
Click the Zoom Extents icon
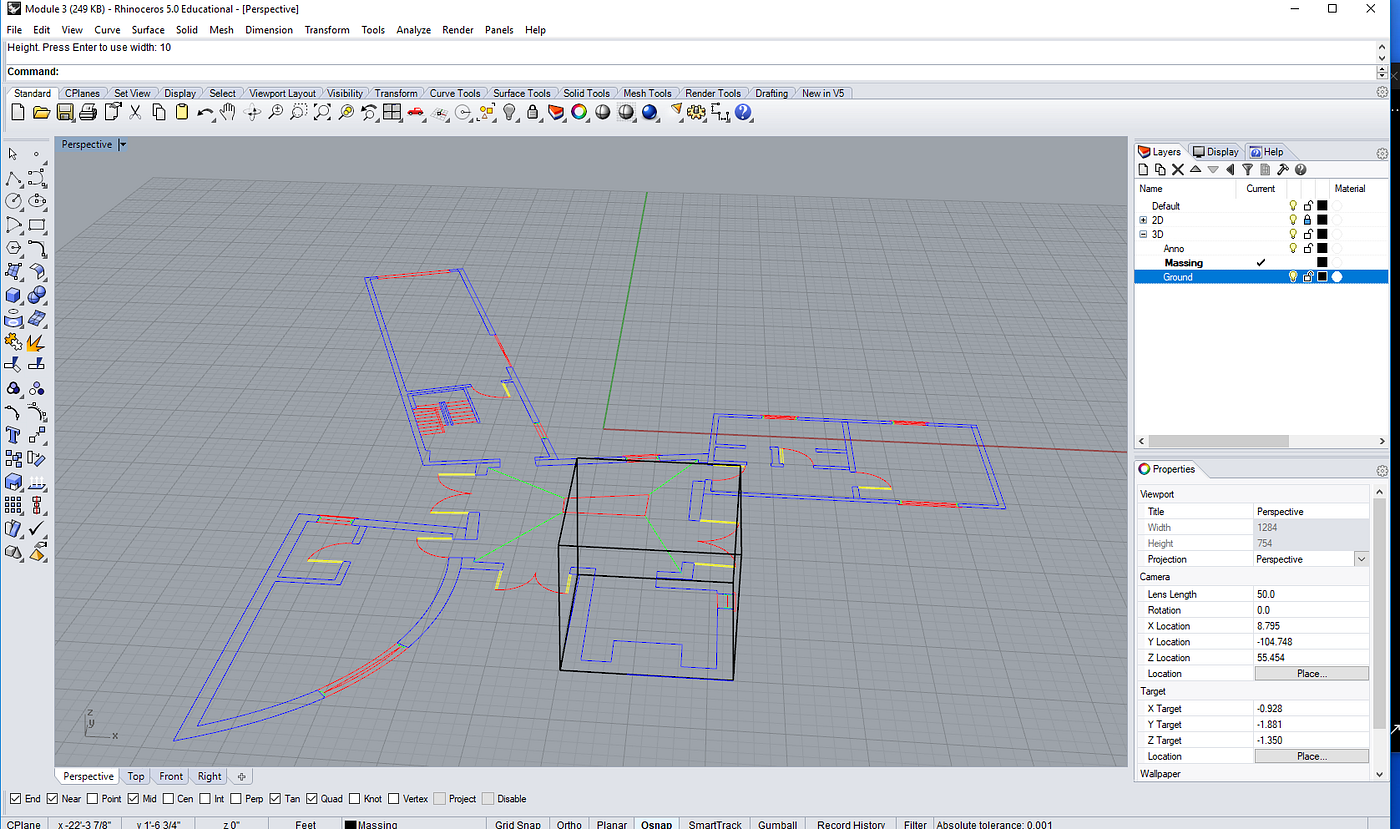coord(322,113)
